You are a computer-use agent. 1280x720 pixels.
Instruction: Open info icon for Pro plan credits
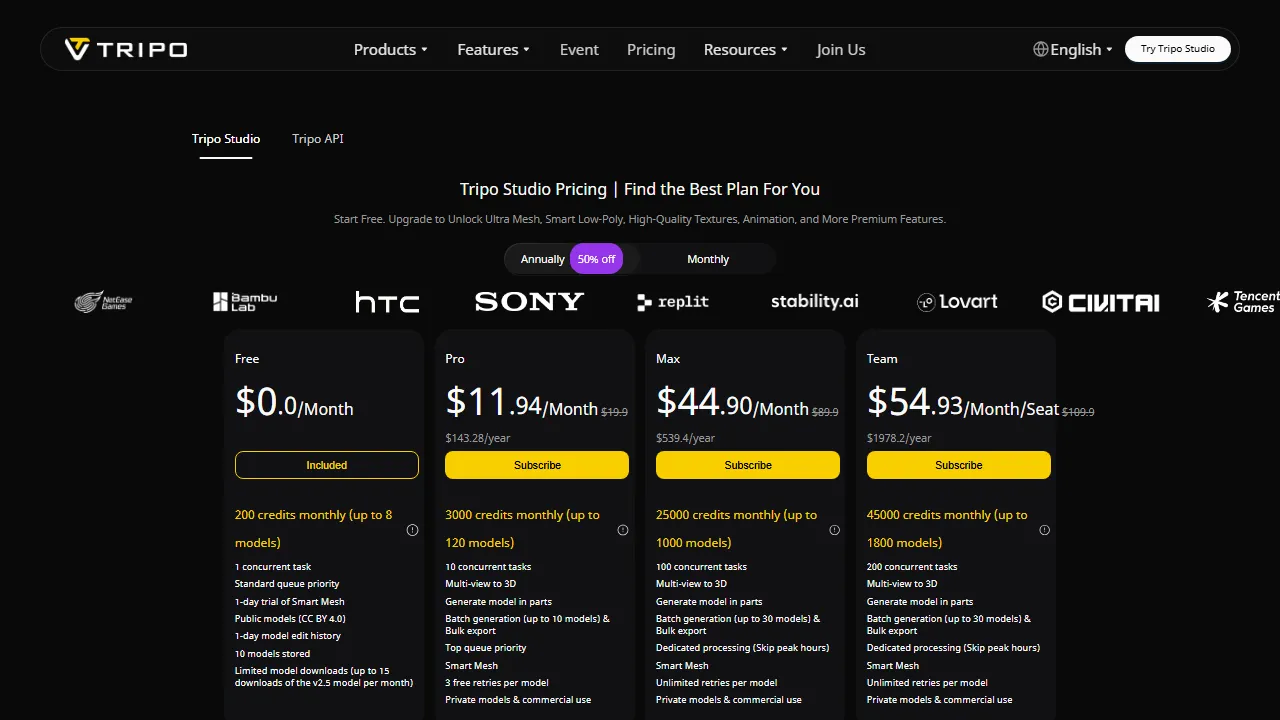tap(623, 530)
